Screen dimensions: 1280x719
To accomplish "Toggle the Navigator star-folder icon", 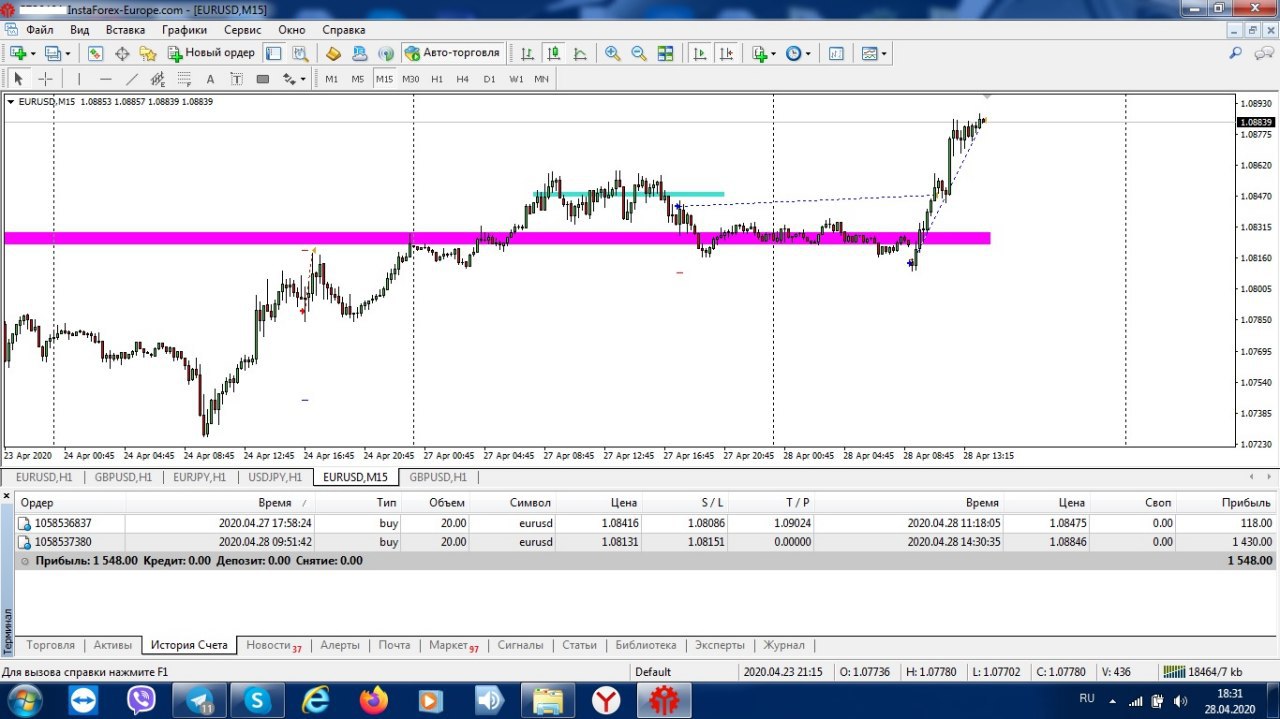I will point(148,53).
